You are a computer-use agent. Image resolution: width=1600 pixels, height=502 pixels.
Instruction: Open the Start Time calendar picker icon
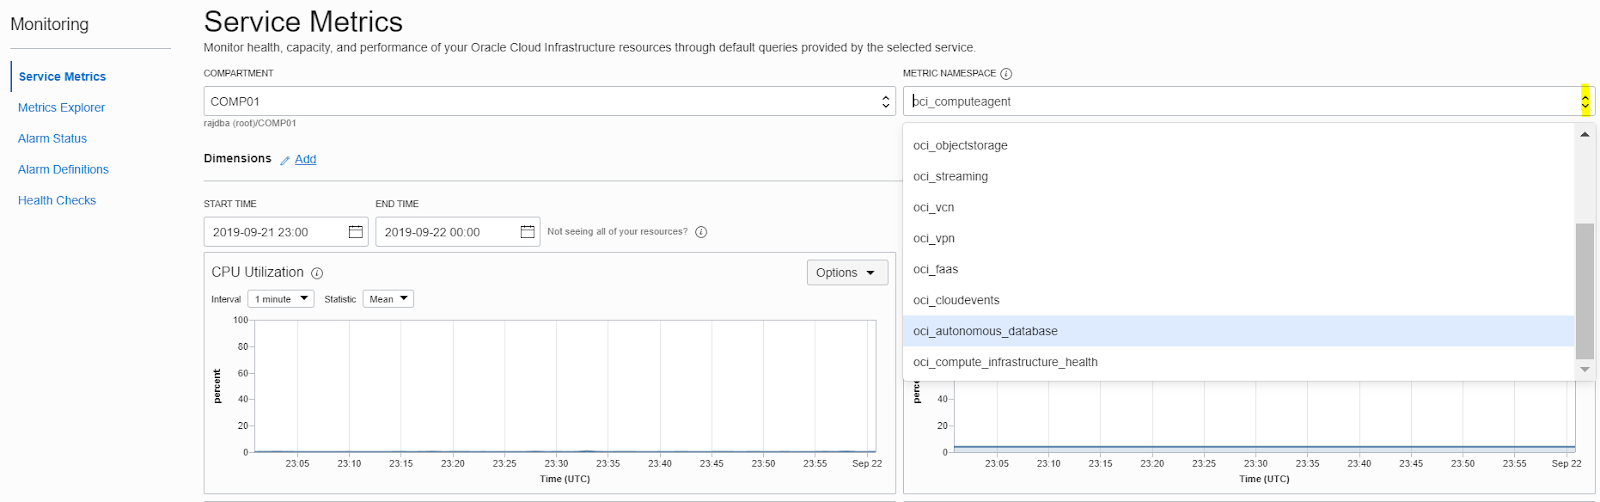coord(355,232)
